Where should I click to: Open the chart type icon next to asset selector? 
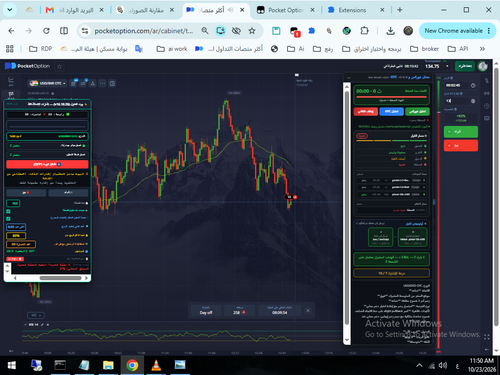[73, 83]
